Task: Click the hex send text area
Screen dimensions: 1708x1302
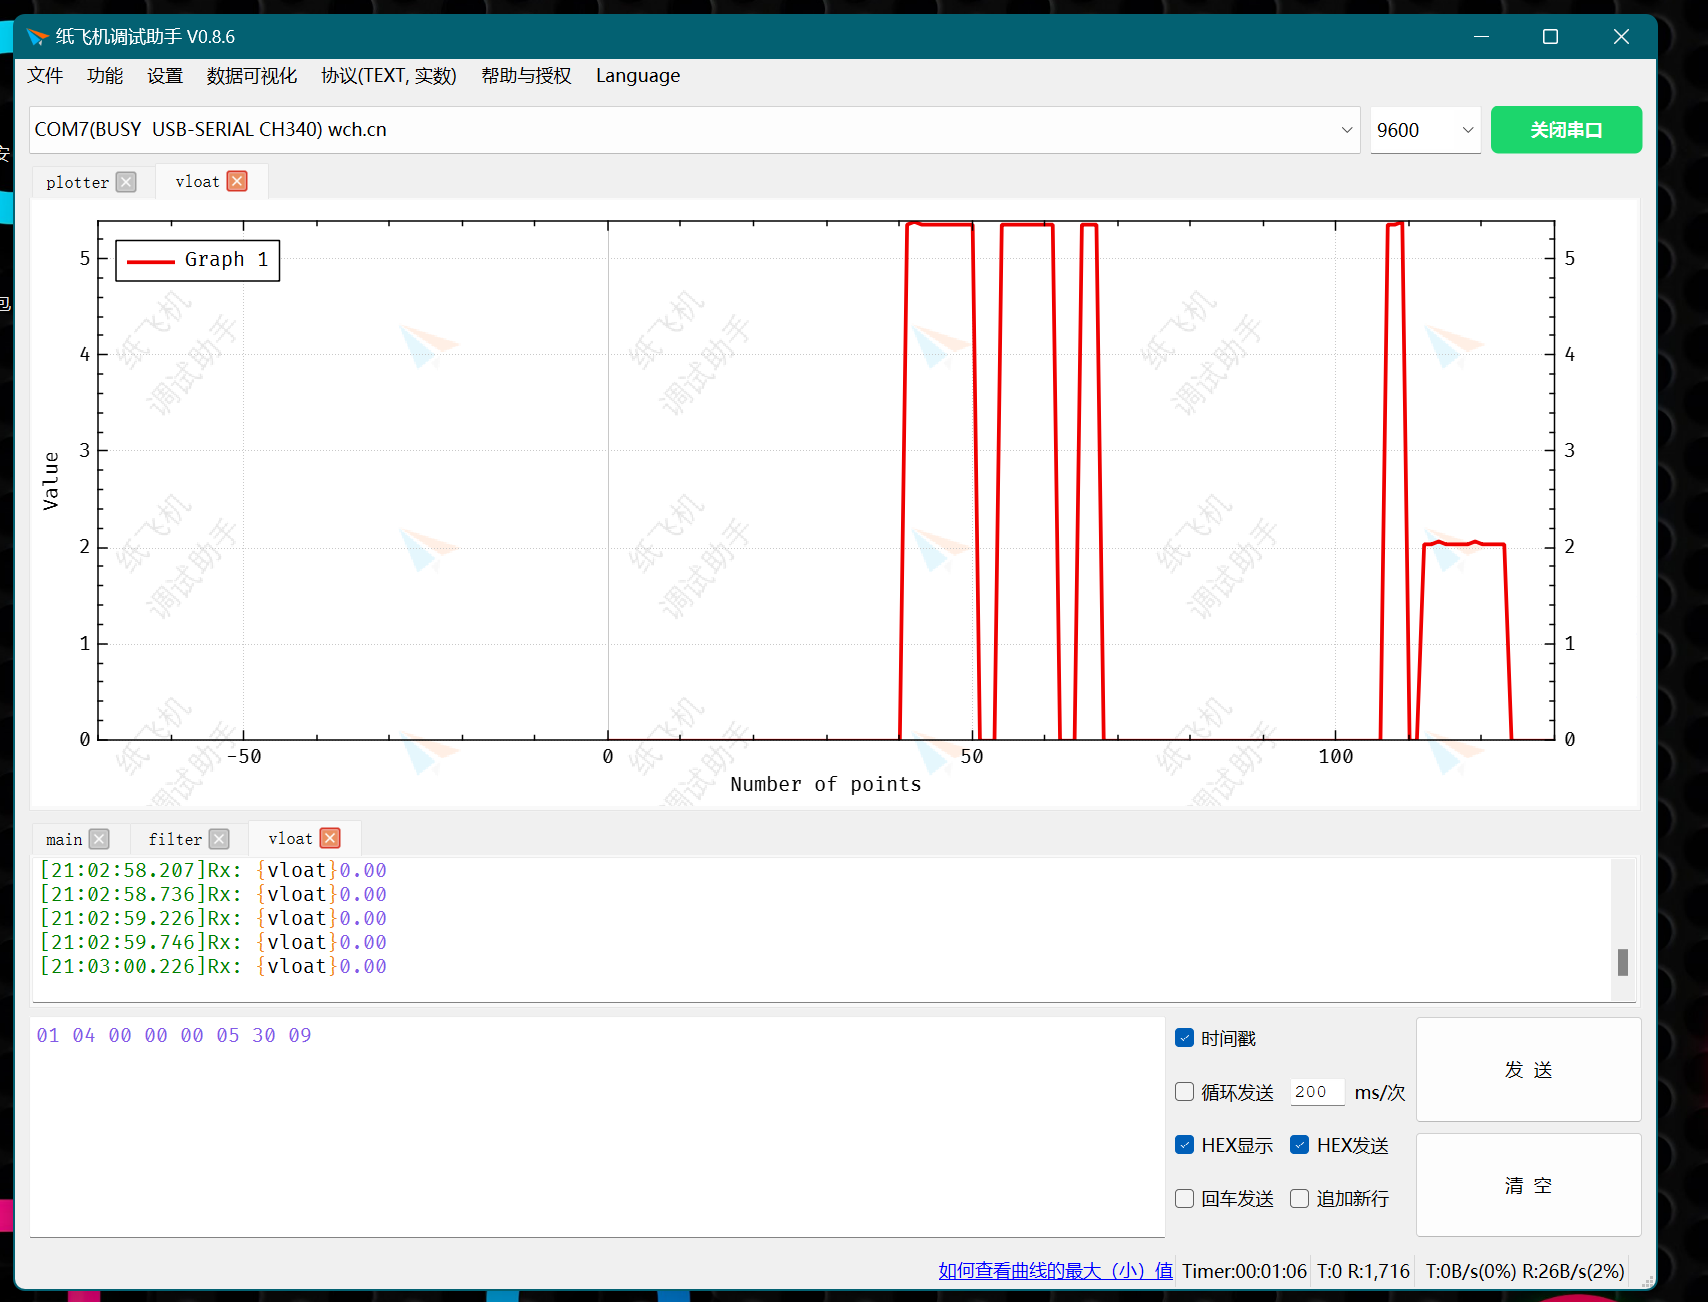Action: click(x=597, y=1127)
